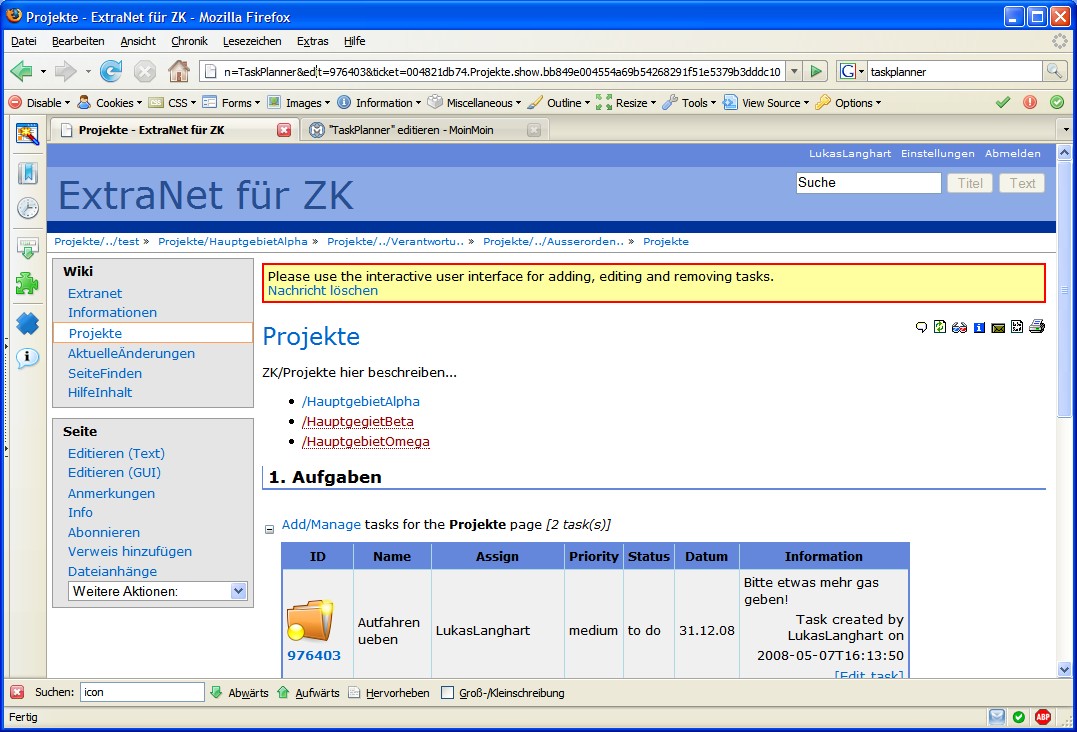Image resolution: width=1077 pixels, height=732 pixels.
Task: Open the Weitere Aktionen dropdown
Action: 158,591
